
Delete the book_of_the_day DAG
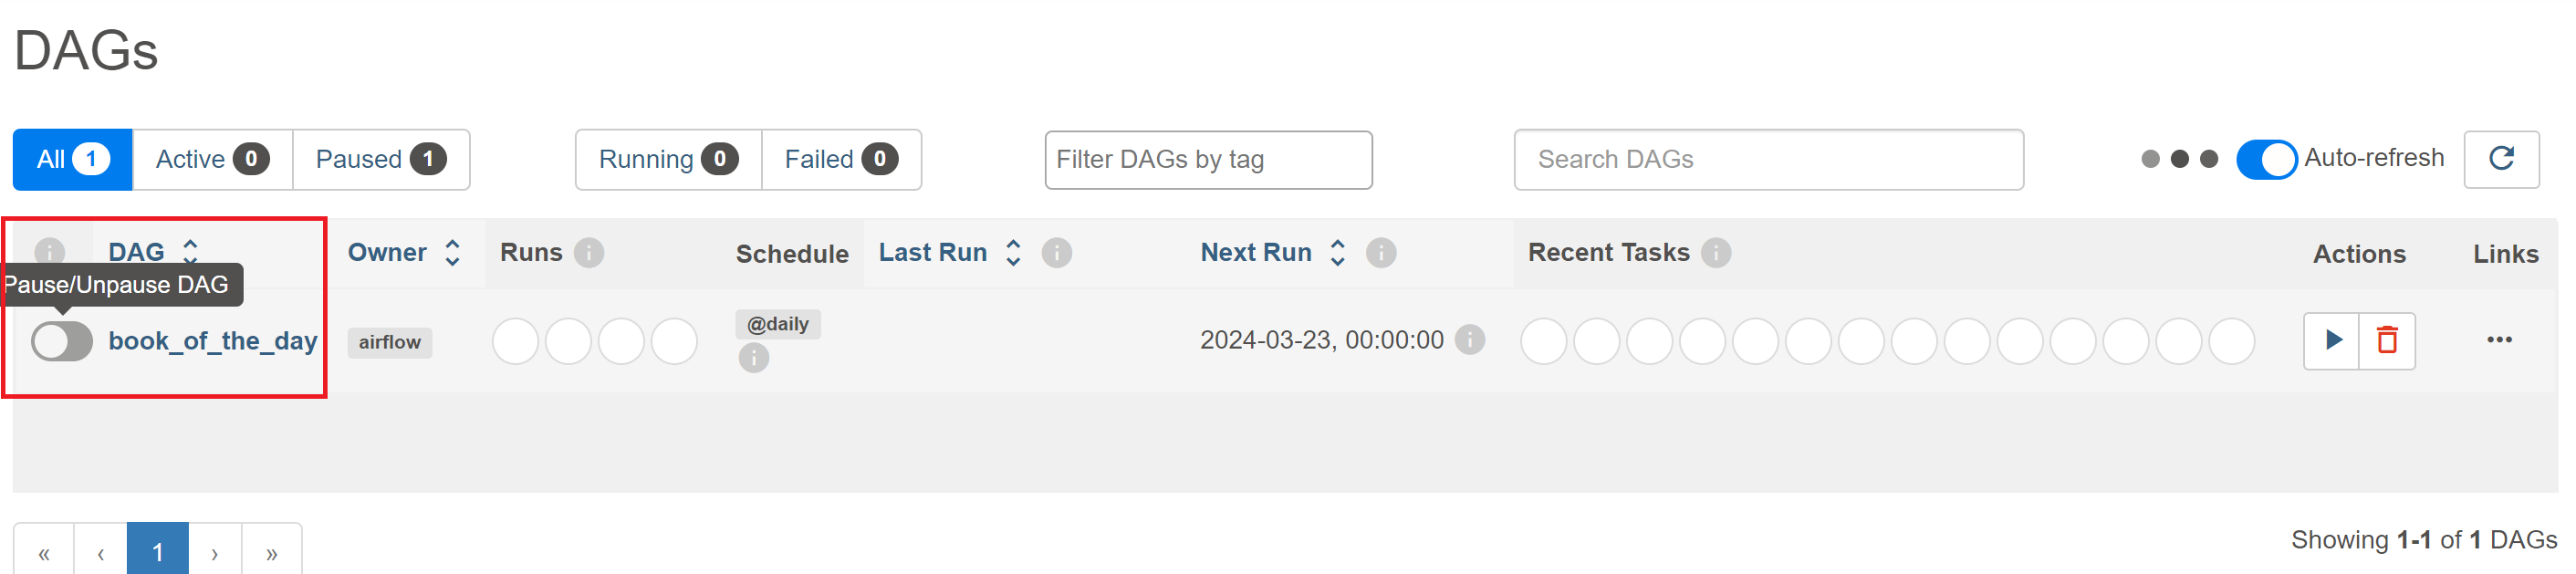pos(2387,341)
